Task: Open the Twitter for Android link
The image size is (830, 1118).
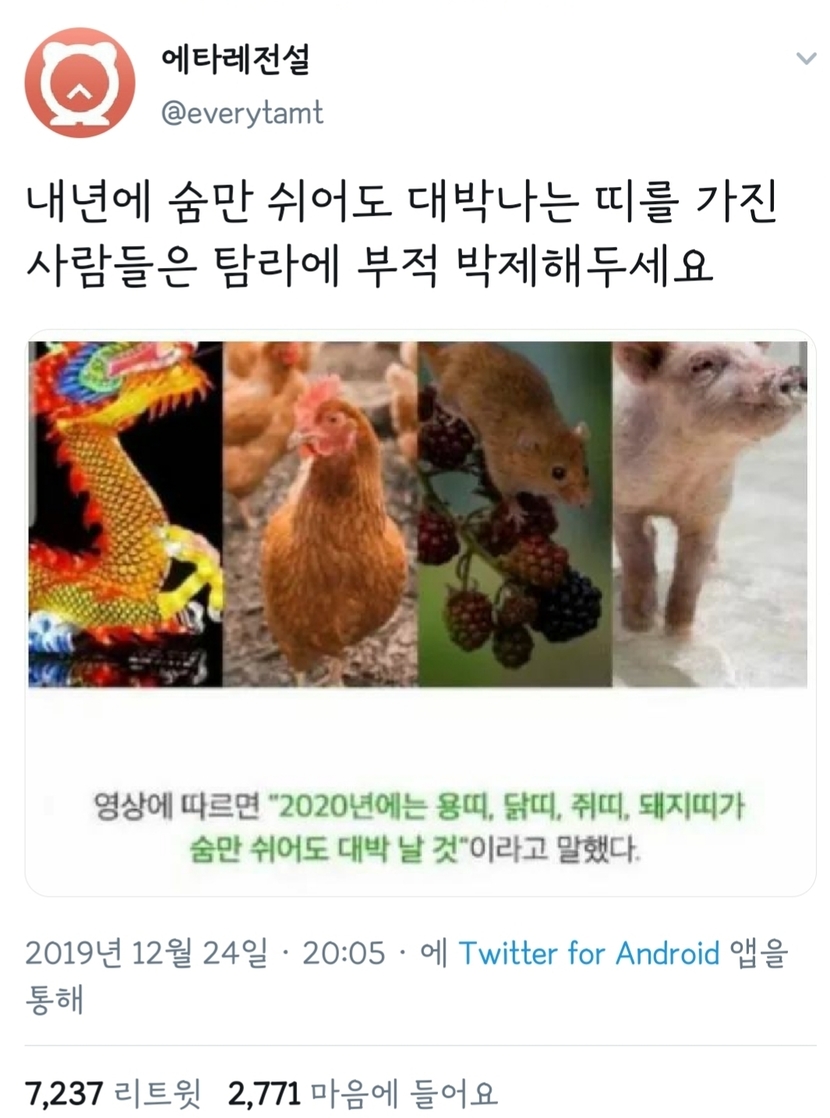Action: 589,953
